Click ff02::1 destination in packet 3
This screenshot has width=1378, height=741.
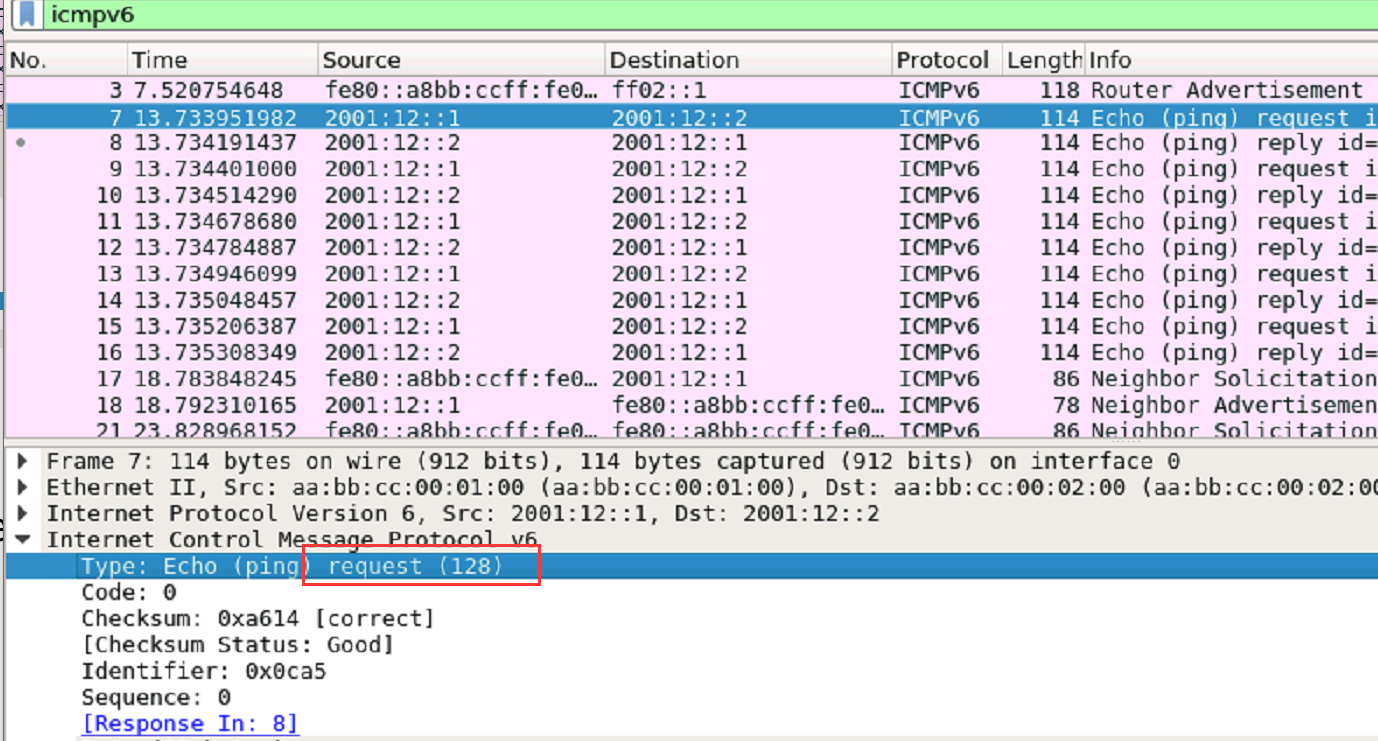[659, 91]
